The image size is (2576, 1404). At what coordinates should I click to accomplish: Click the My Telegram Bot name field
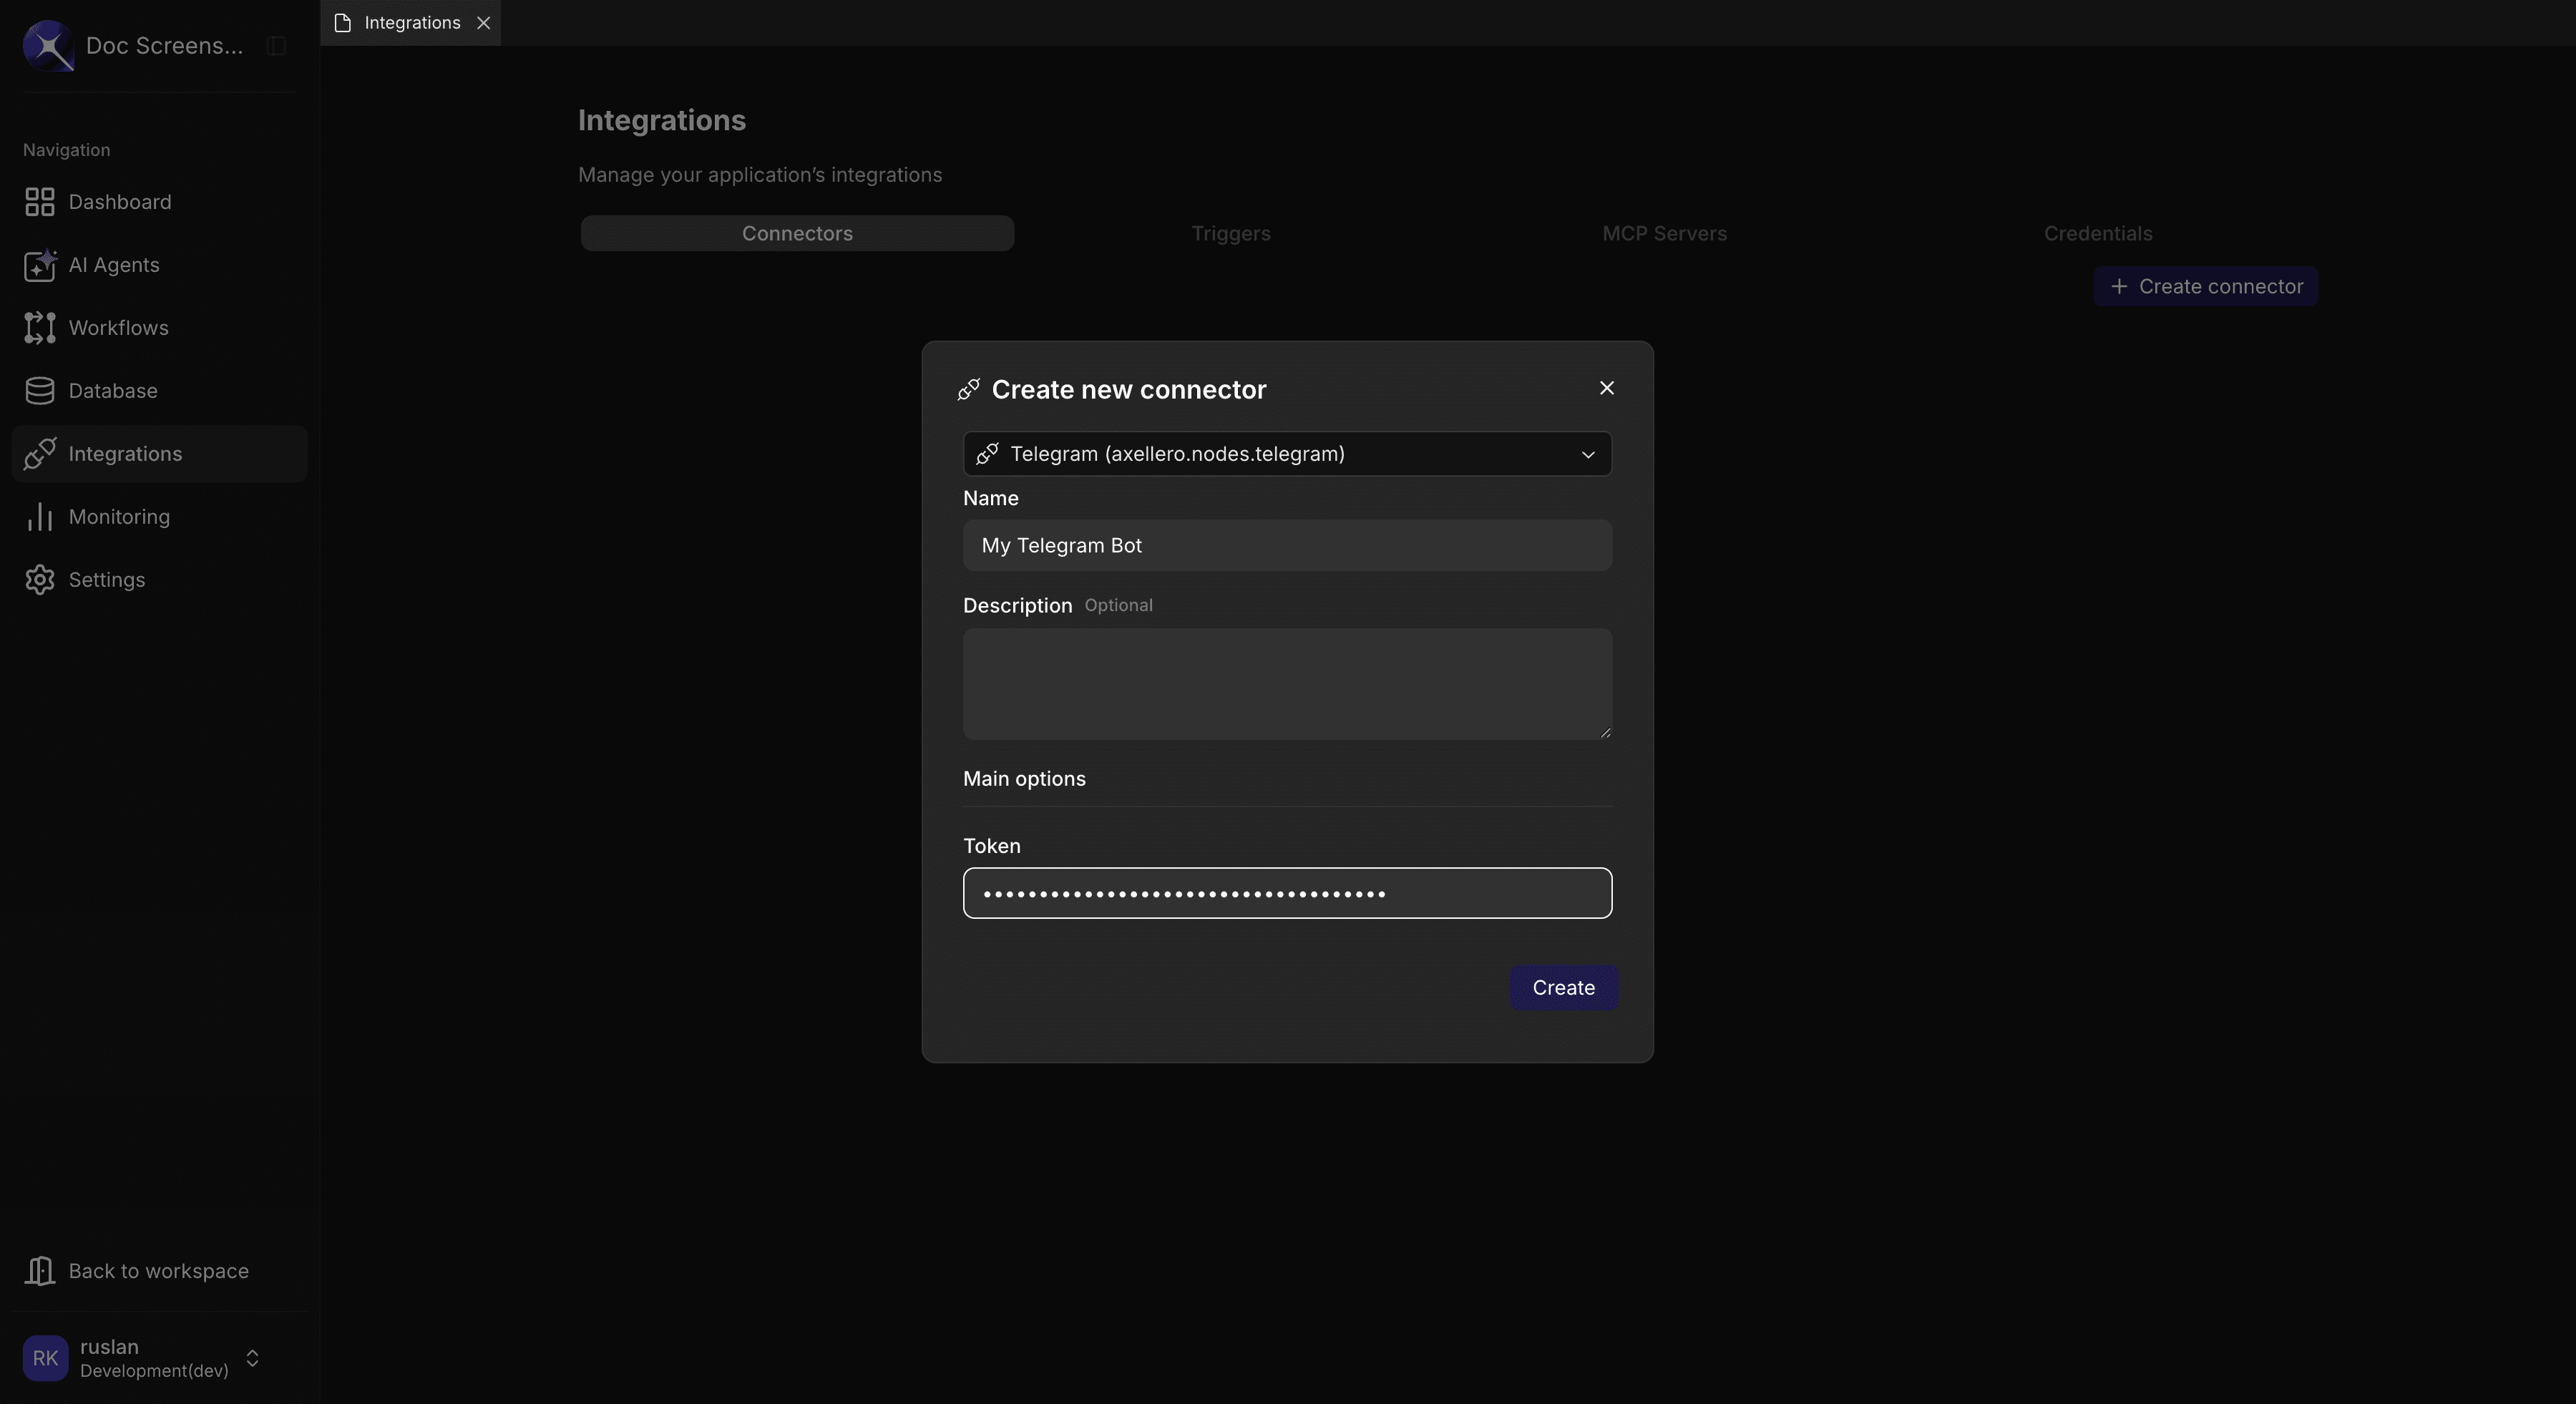coord(1287,545)
